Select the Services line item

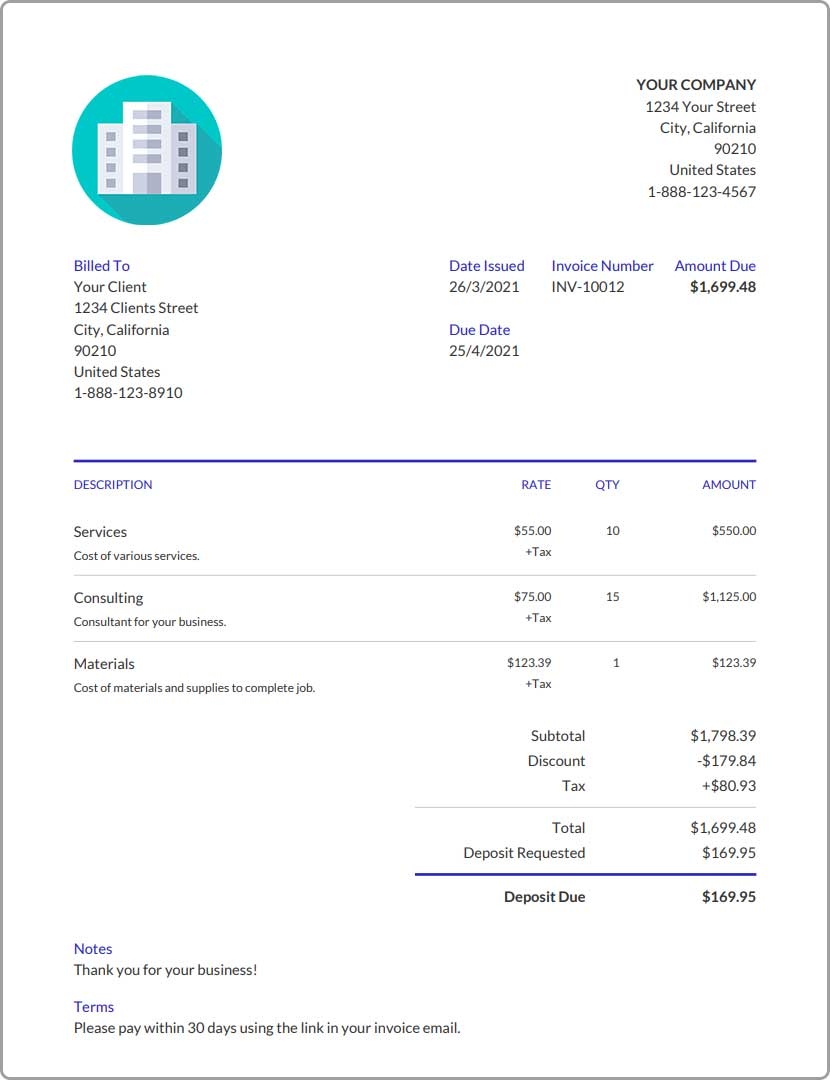coord(100,531)
